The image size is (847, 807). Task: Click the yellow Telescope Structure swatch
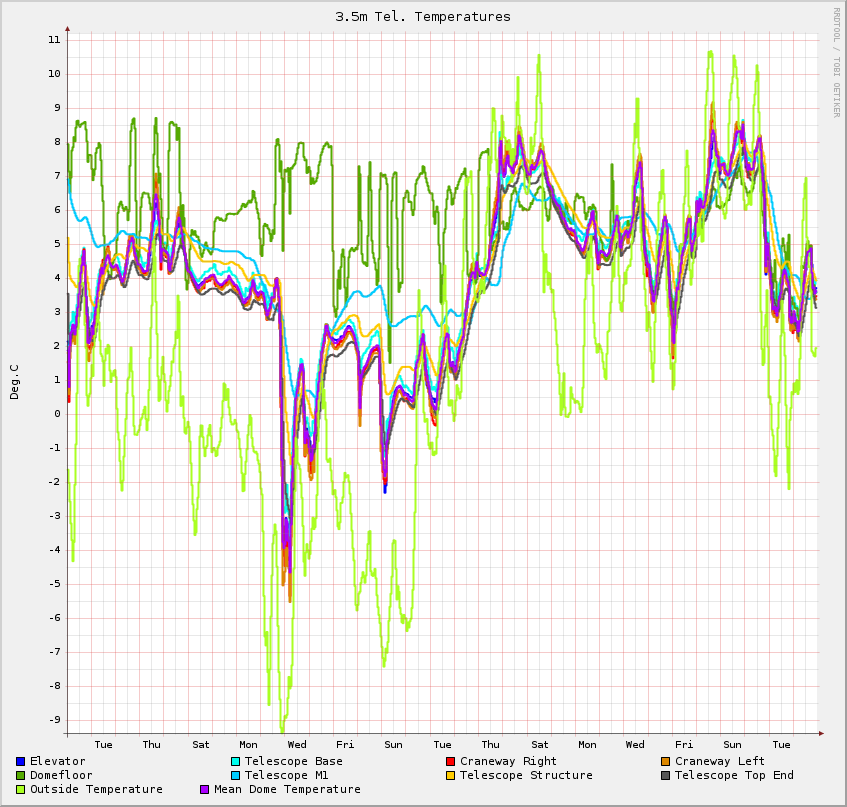(450, 776)
